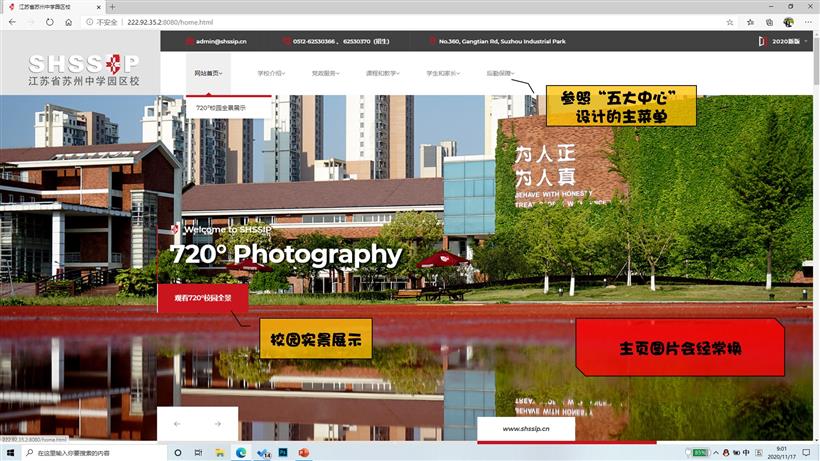820x461 pixels.
Task: Open the notification center icon
Action: click(x=806, y=453)
